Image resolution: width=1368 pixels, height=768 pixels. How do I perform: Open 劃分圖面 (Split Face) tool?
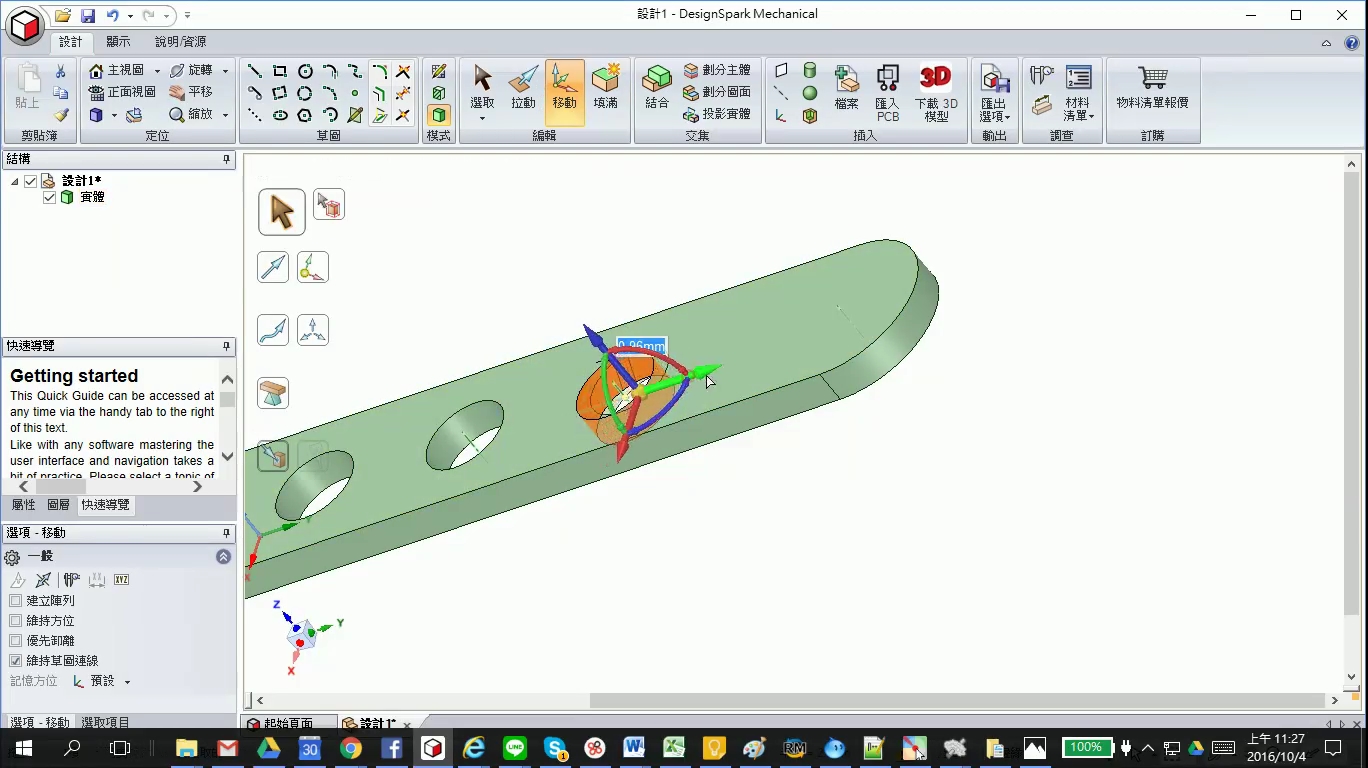pos(717,92)
